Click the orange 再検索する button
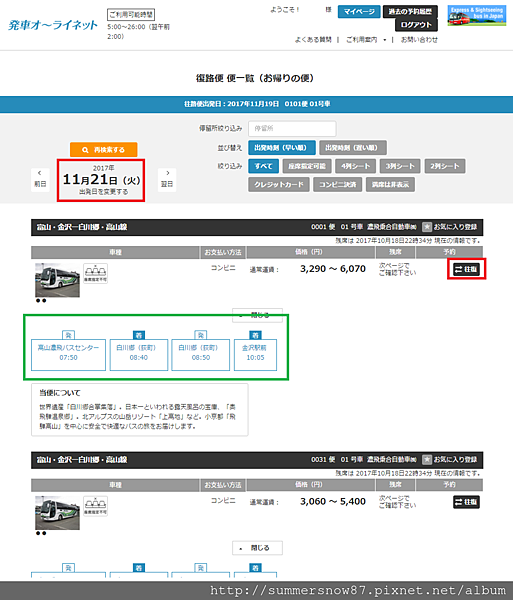513x600 pixels. coord(103,150)
